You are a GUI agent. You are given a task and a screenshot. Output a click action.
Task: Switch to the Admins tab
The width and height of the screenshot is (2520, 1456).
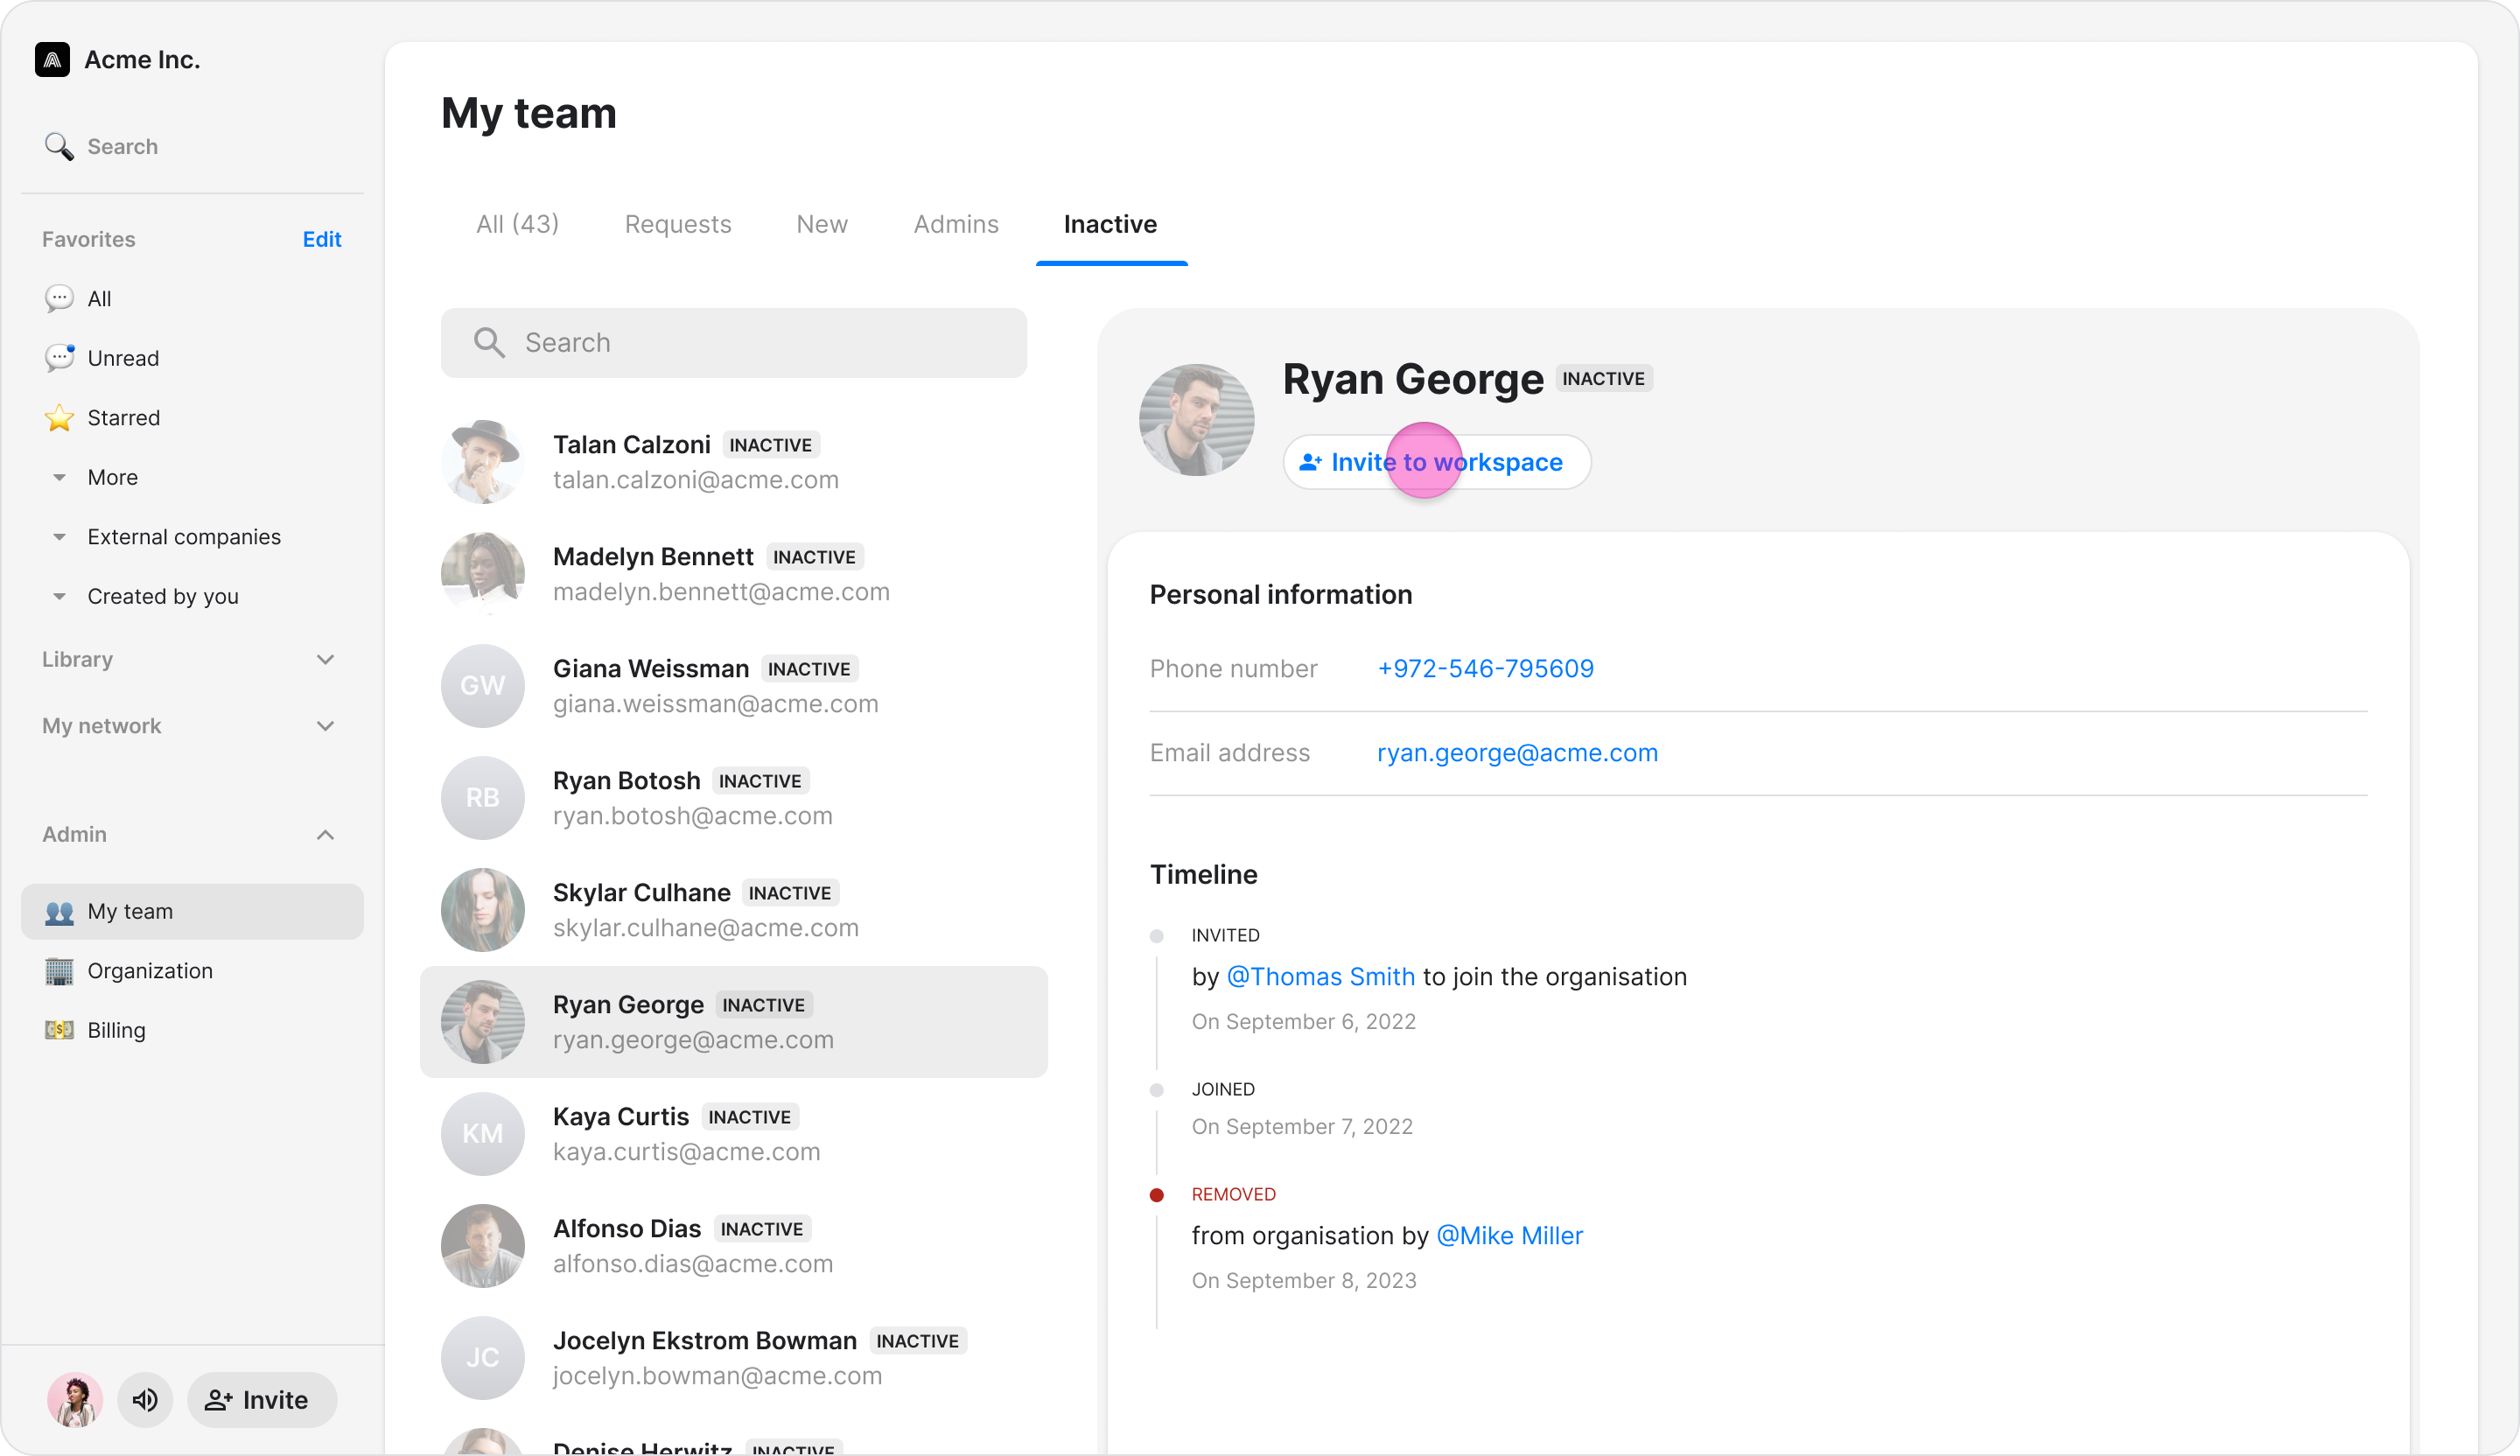pos(955,224)
